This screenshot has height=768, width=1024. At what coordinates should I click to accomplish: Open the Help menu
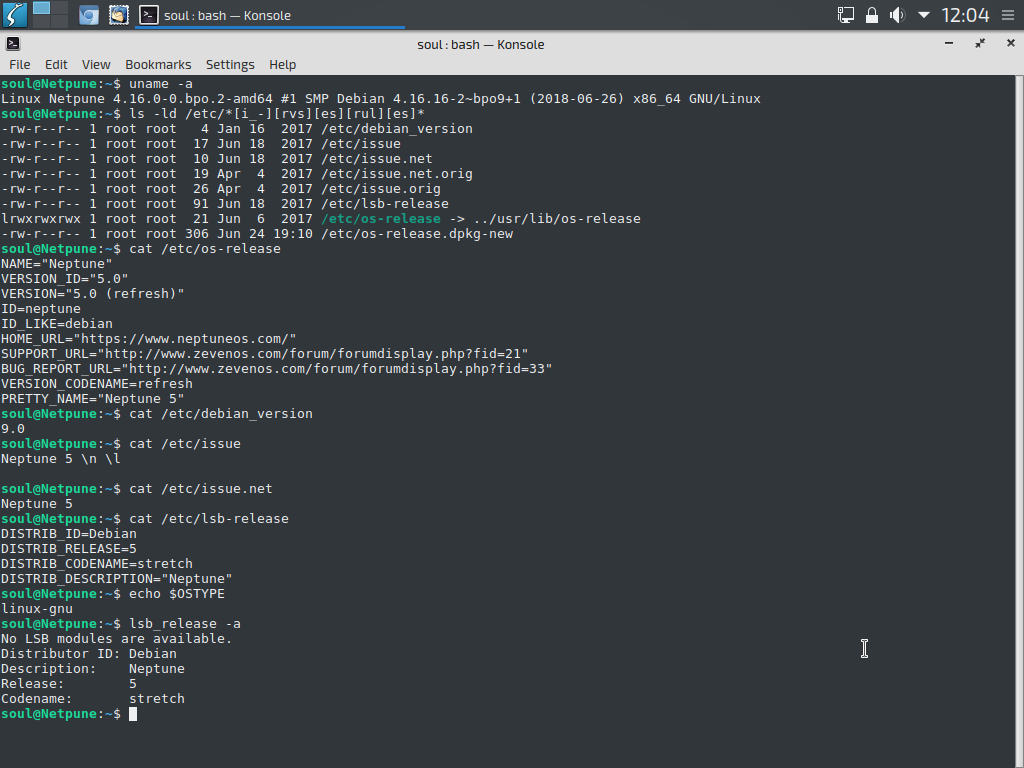[x=282, y=64]
